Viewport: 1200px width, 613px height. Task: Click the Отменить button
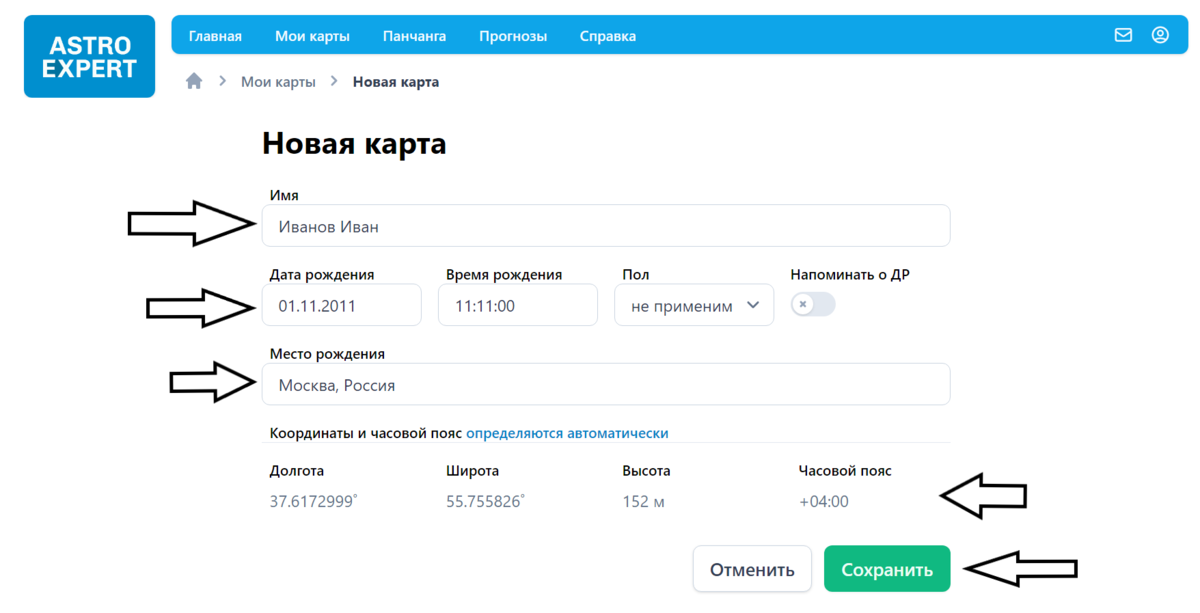coord(752,569)
